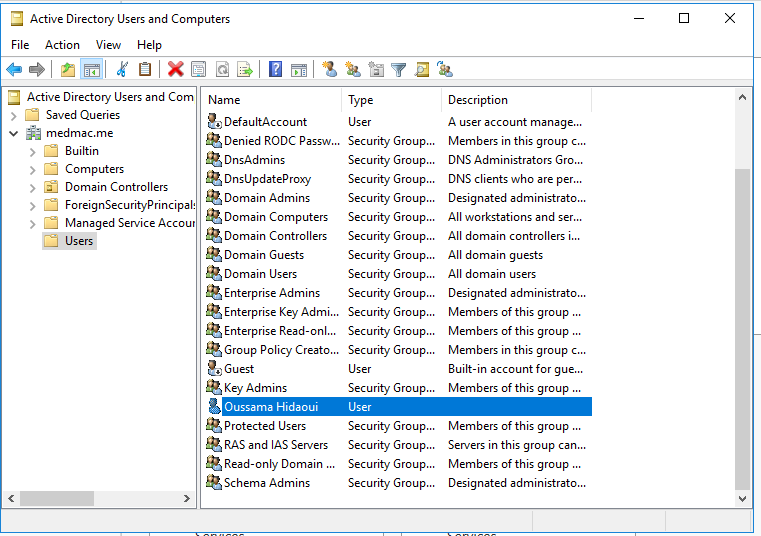Select the DnsAdmins group row

click(397, 160)
